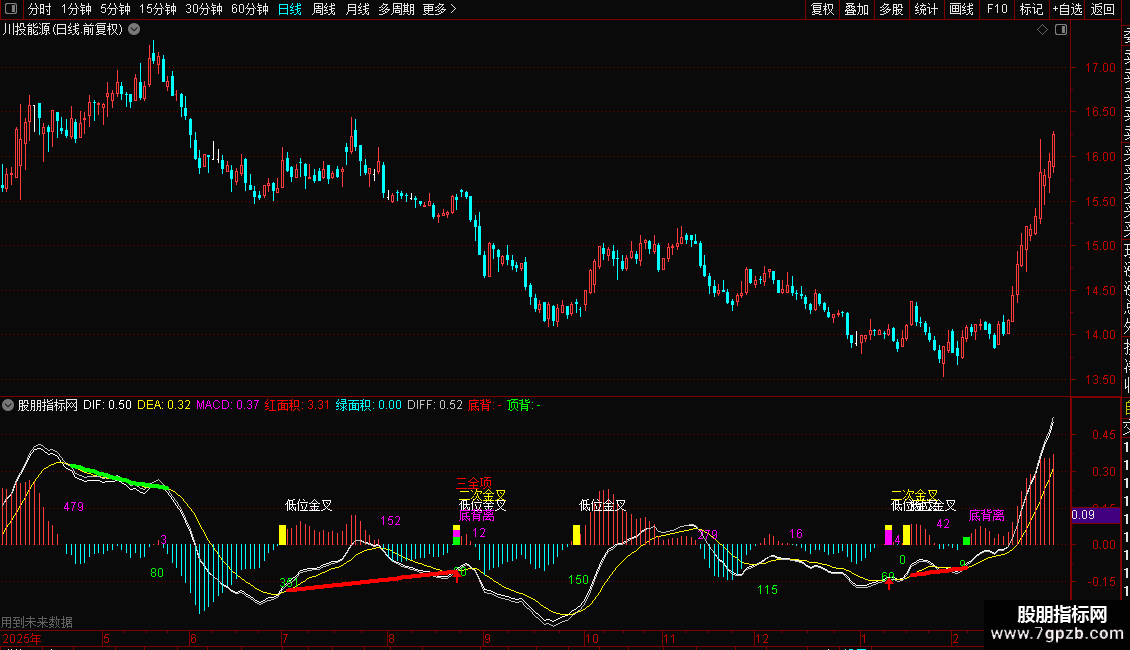Screen dimensions: 1130x650
Task: Click the layout icon left of 分时
Action: tap(12, 9)
